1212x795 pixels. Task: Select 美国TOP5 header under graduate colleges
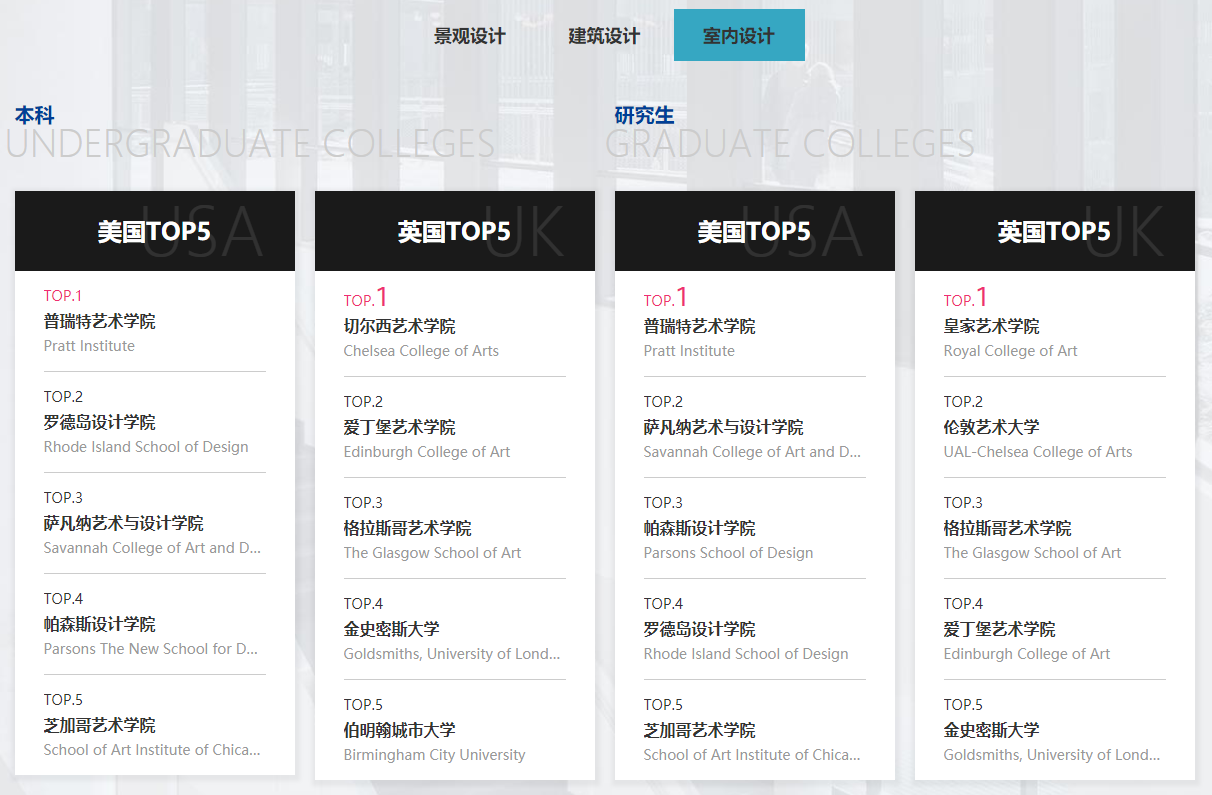[x=755, y=231]
